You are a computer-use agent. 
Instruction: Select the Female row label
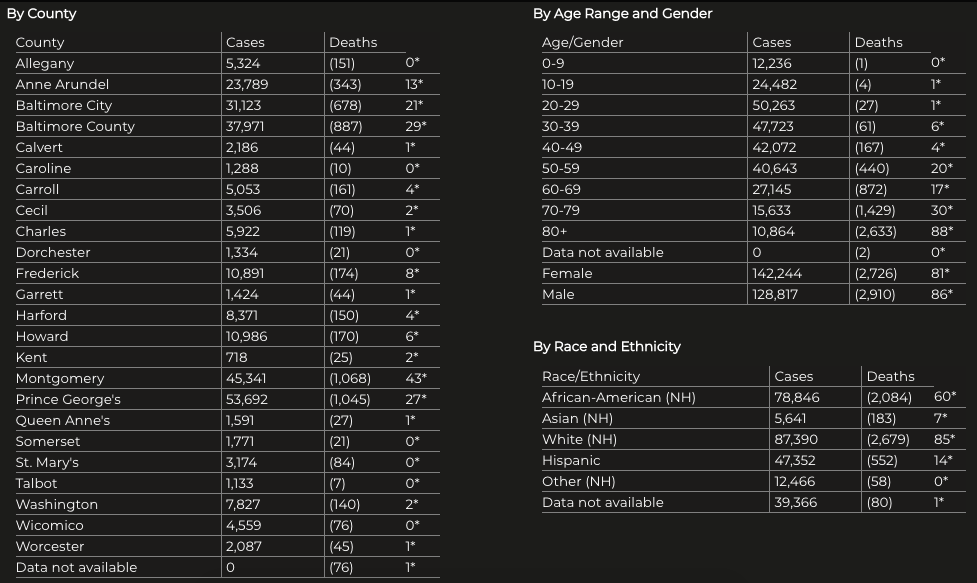[x=567, y=273]
